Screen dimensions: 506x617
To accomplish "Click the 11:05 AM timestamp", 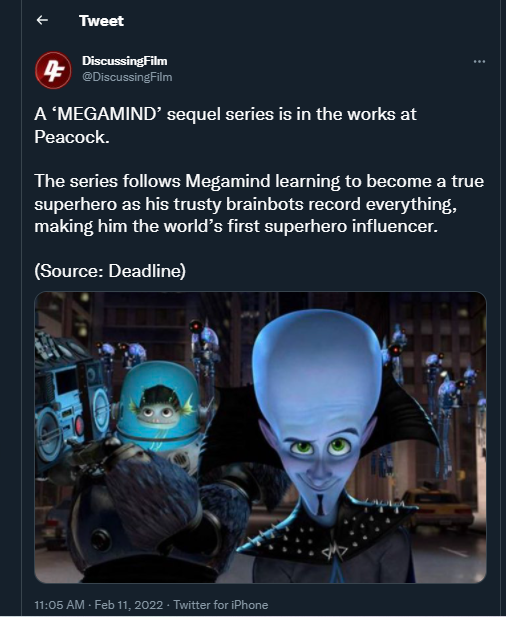I will [x=59, y=604].
